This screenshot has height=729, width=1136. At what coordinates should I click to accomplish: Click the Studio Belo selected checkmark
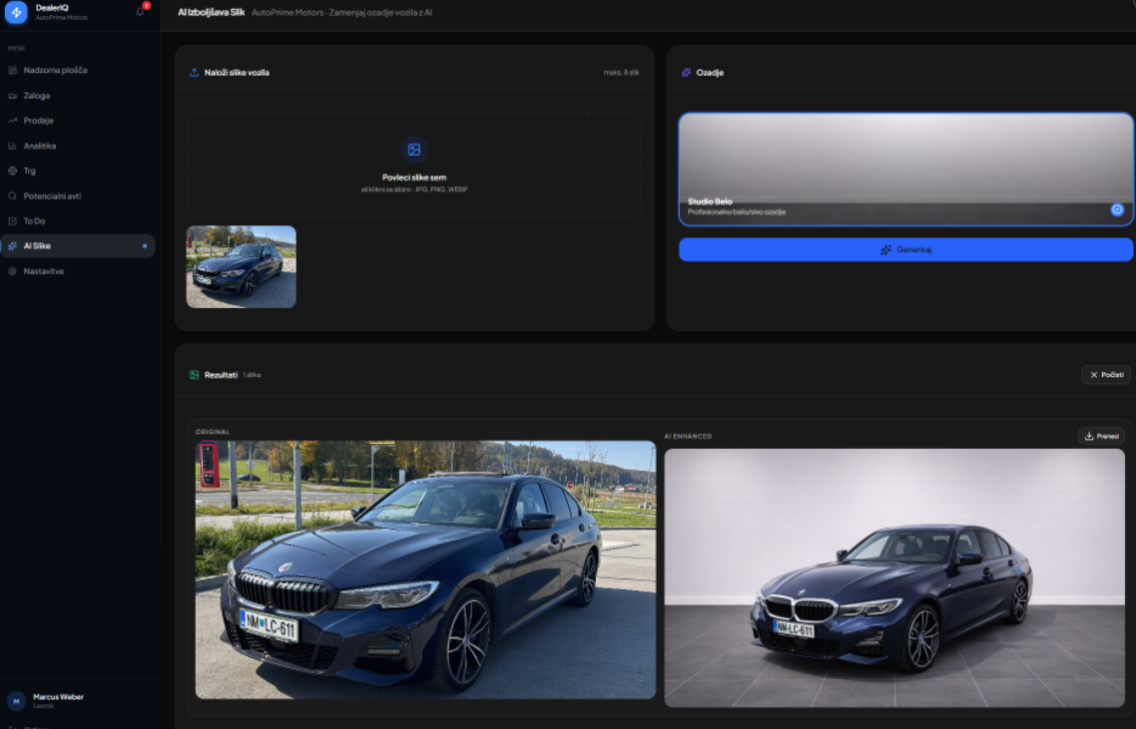coord(1117,210)
